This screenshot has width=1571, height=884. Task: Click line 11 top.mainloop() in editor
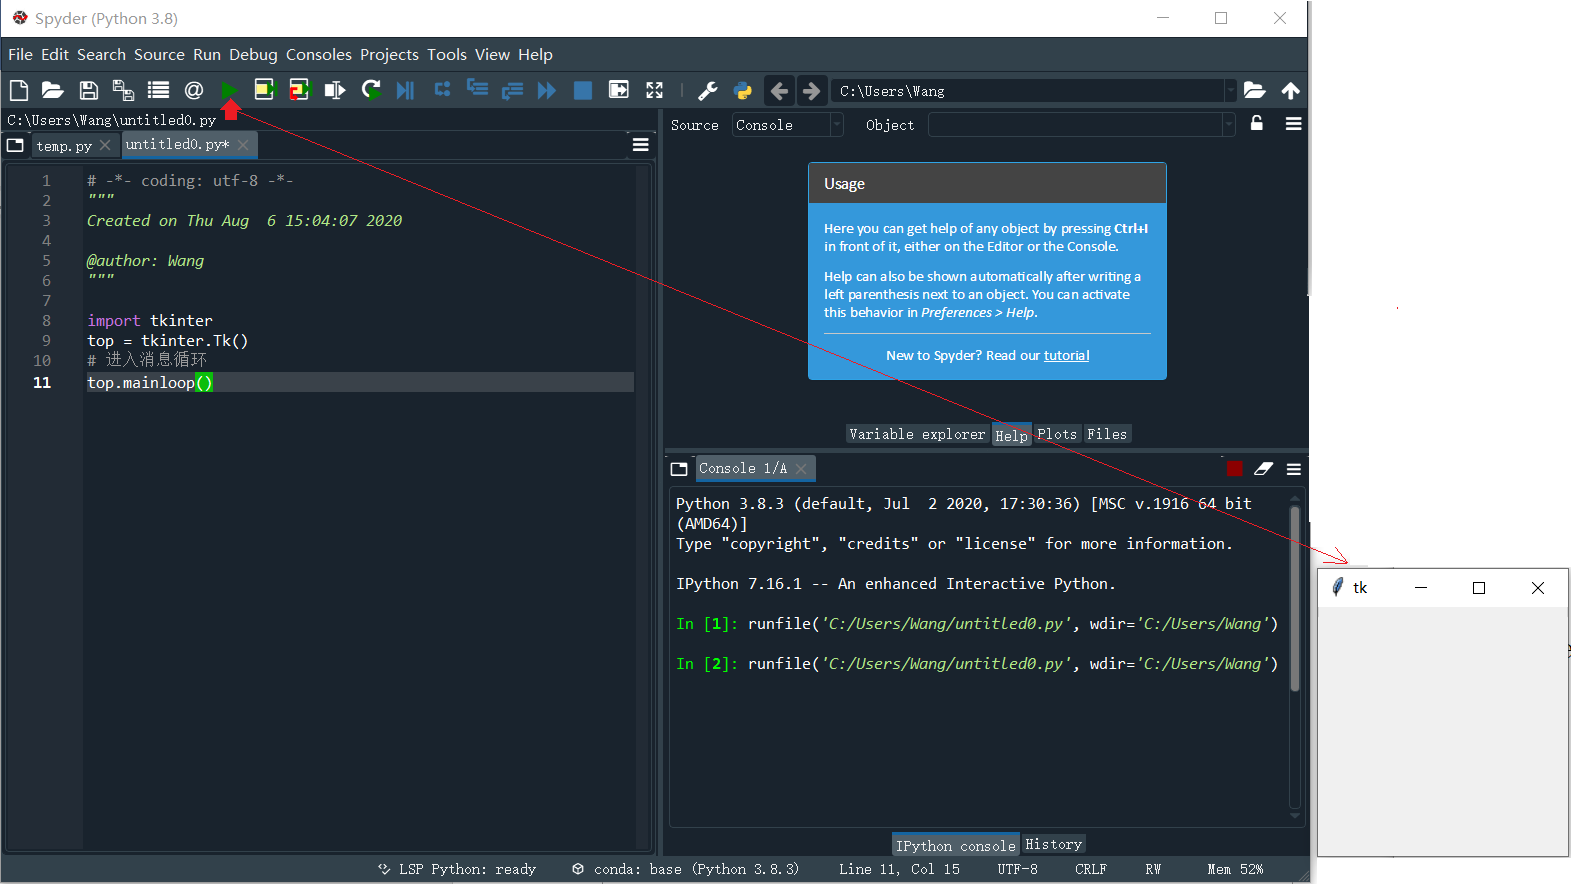tap(360, 382)
